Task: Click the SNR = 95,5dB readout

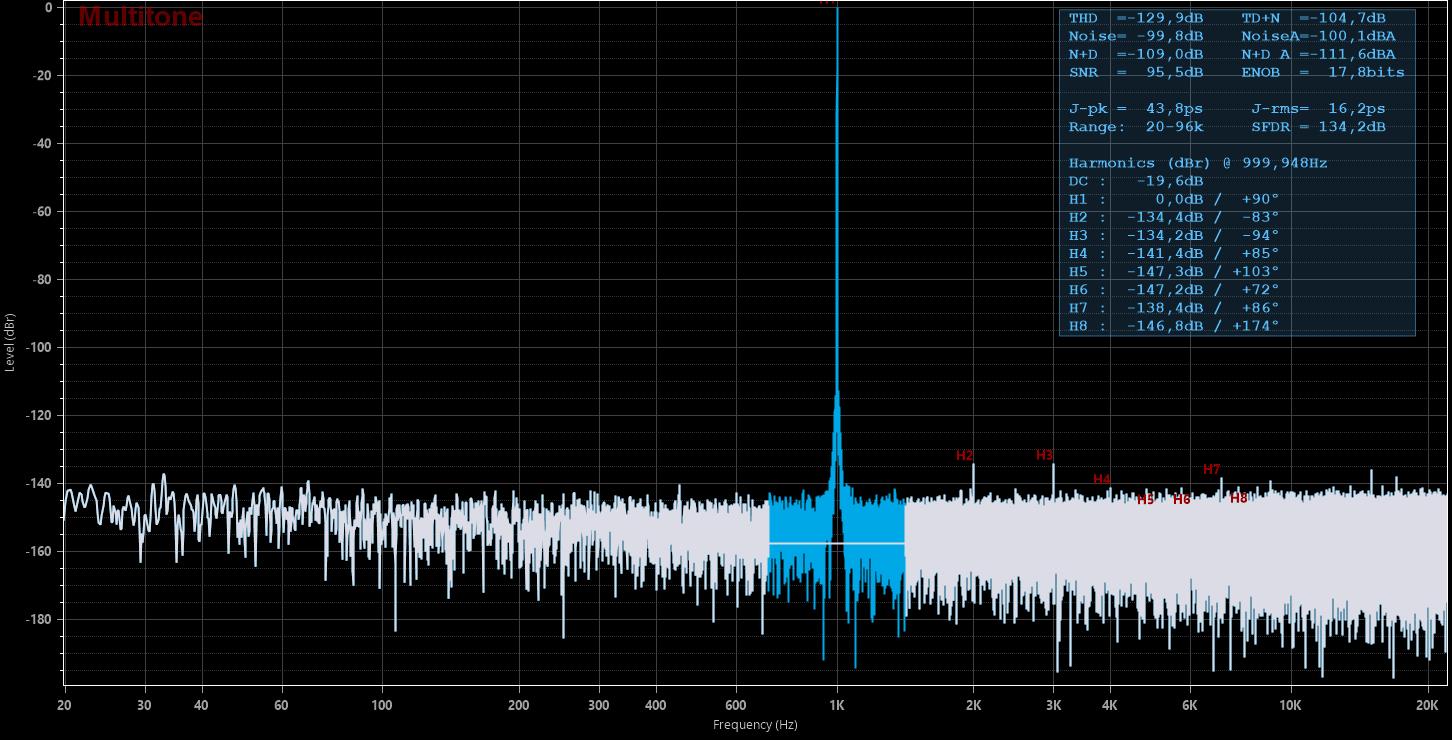Action: point(1136,72)
